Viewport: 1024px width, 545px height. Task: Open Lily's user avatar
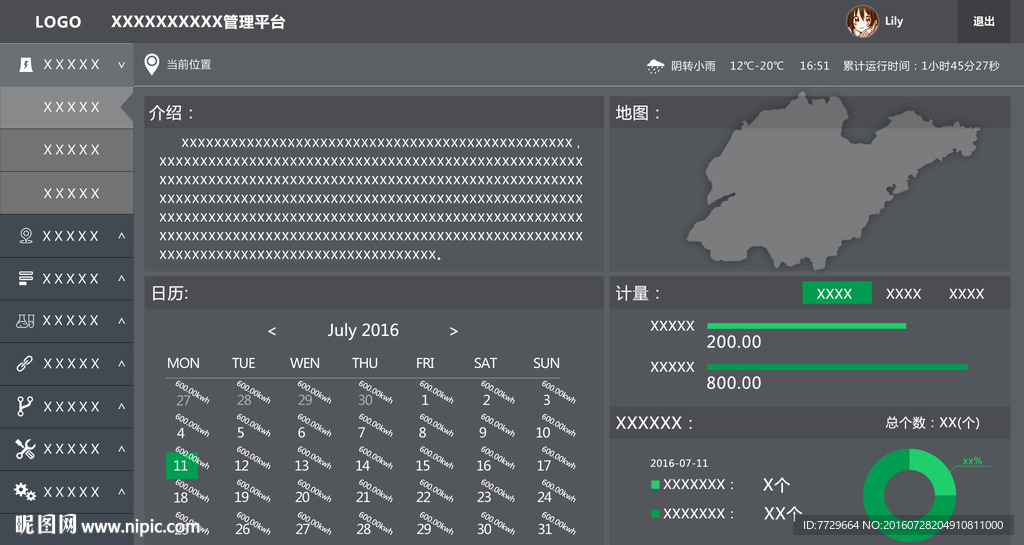click(862, 21)
